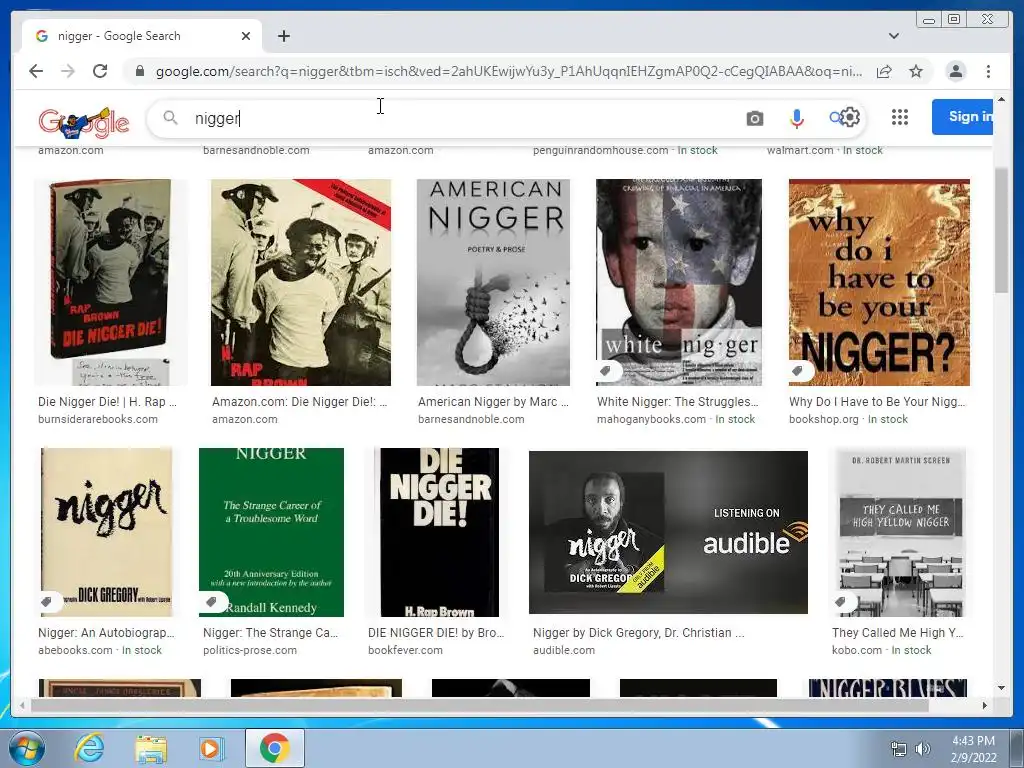Click the vertical scrollbar thumb
This screenshot has height=768, width=1024.
[1001, 230]
